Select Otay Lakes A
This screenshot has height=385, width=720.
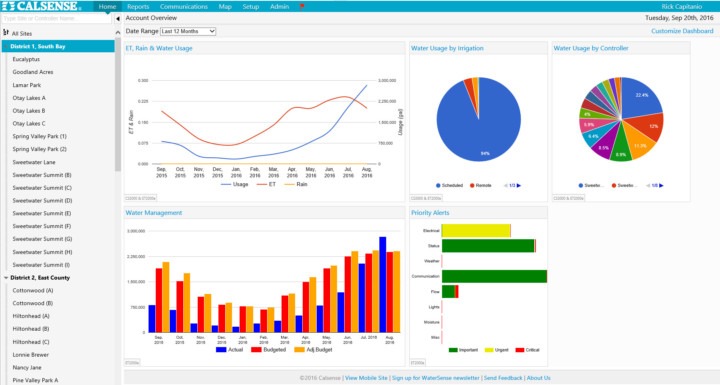29,98
